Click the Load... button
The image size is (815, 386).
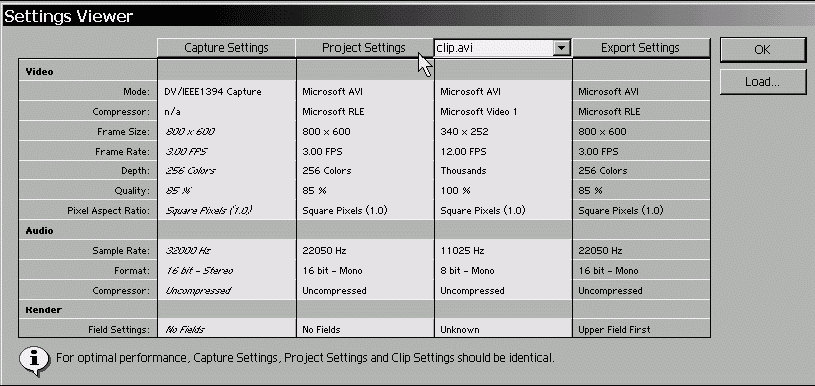(763, 82)
